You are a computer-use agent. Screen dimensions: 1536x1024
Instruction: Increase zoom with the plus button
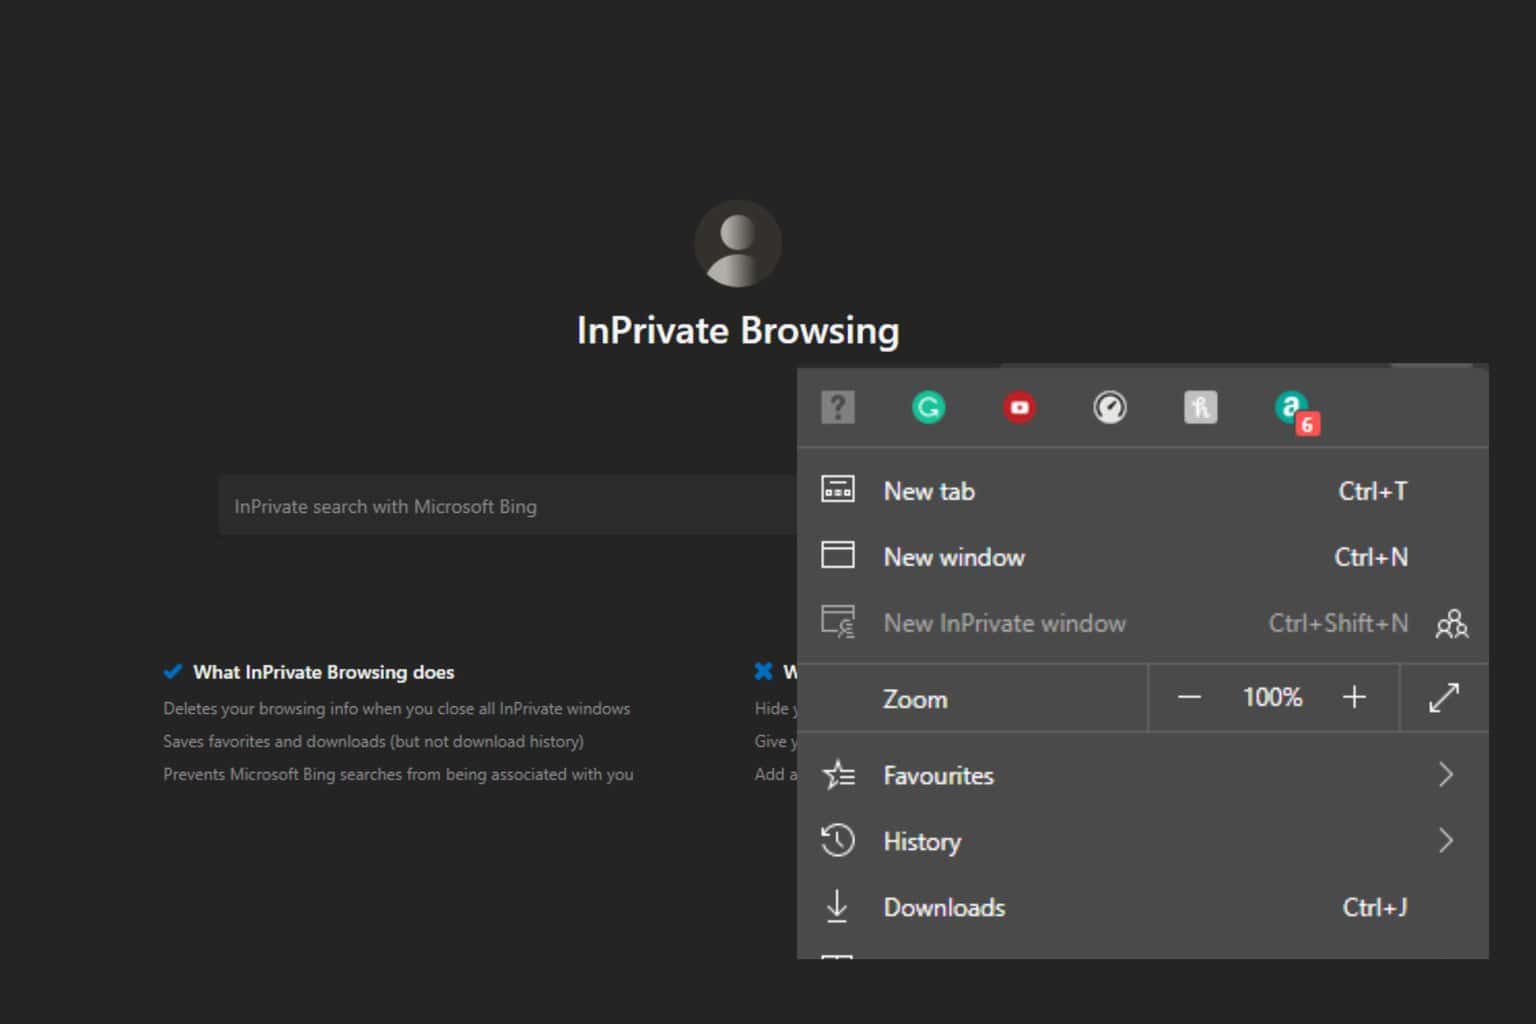(x=1354, y=697)
